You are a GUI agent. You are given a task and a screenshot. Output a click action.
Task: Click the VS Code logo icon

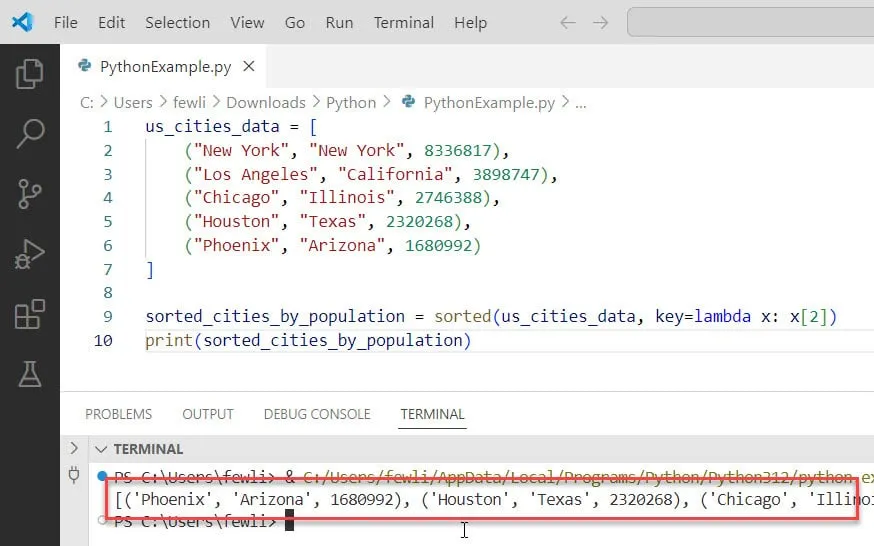pyautogui.click(x=22, y=22)
